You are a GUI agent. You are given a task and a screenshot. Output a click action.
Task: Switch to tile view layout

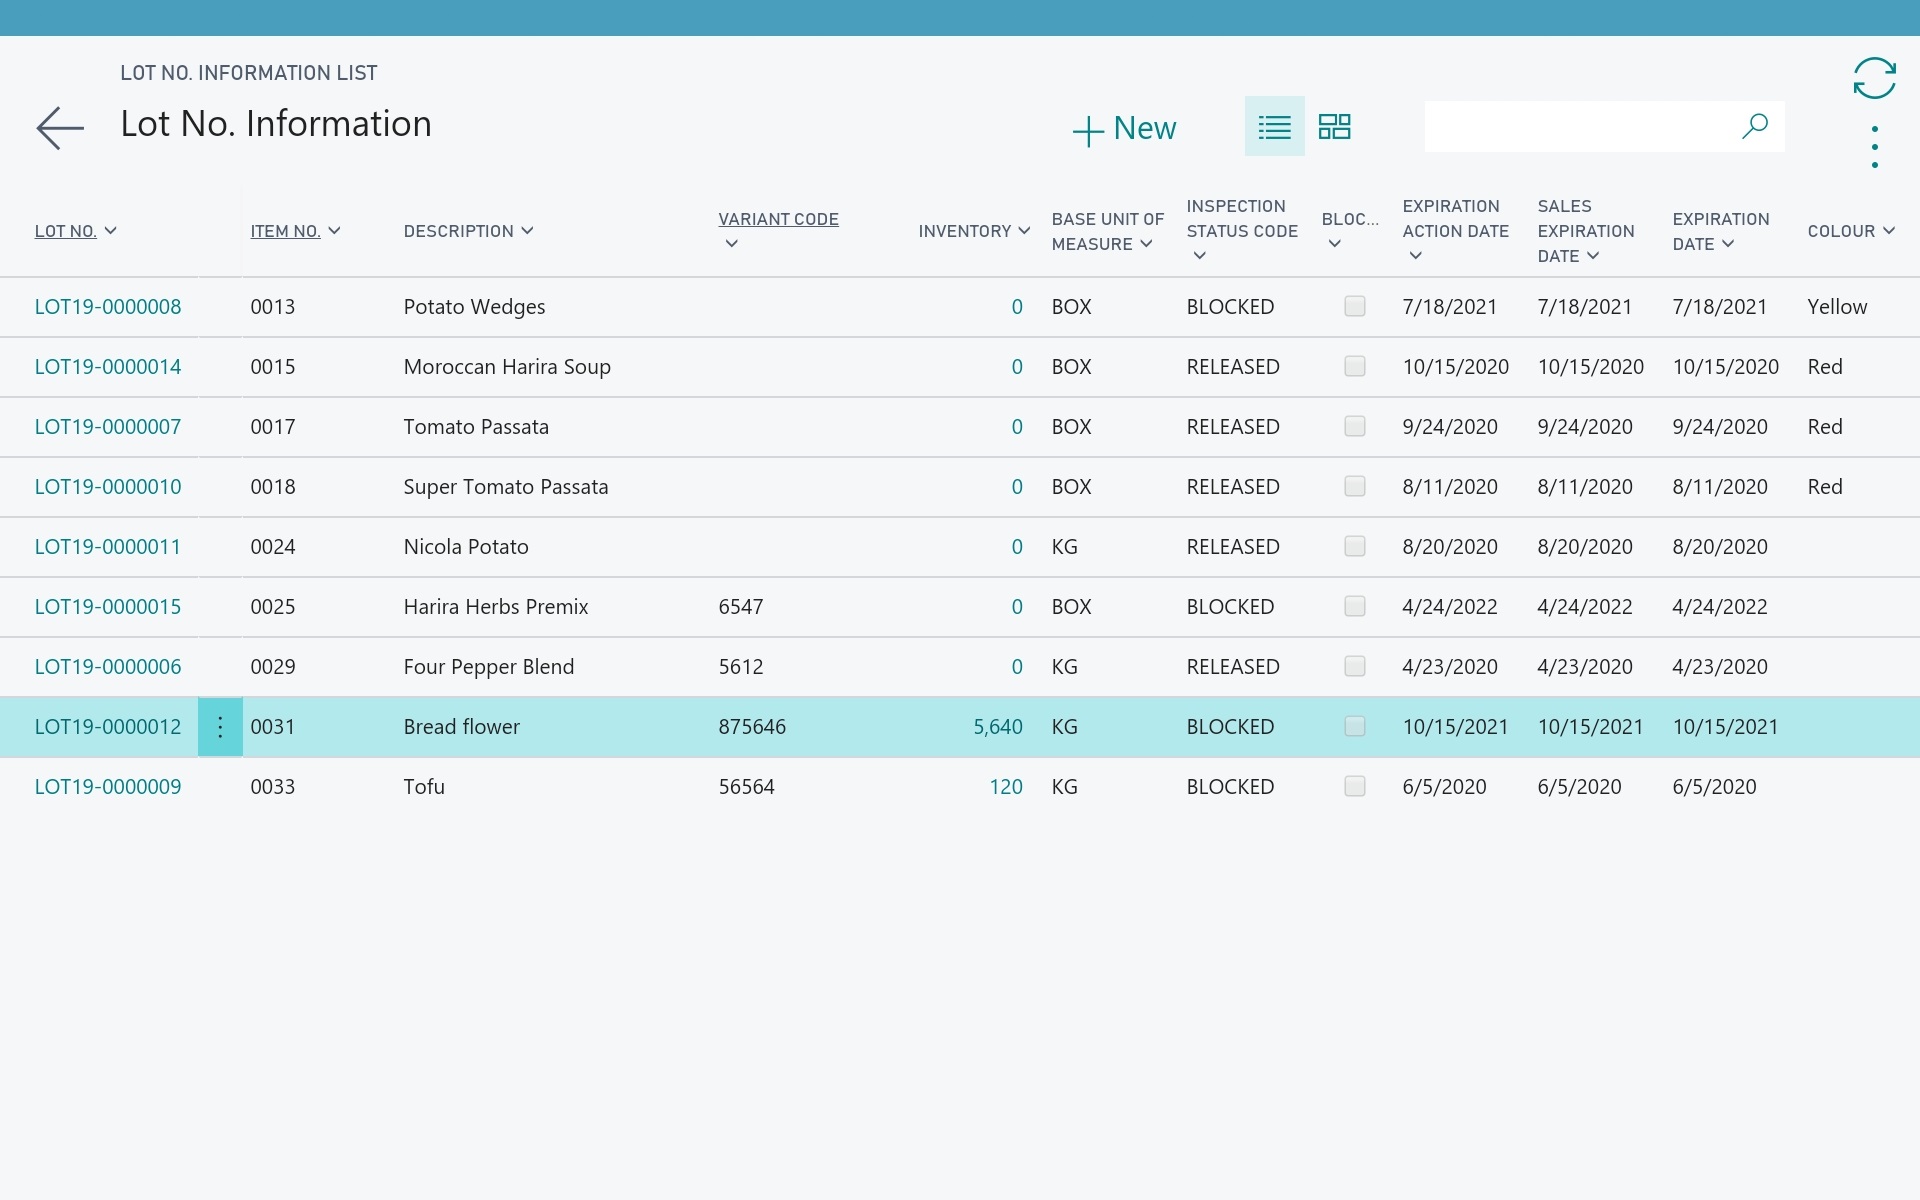click(x=1334, y=127)
